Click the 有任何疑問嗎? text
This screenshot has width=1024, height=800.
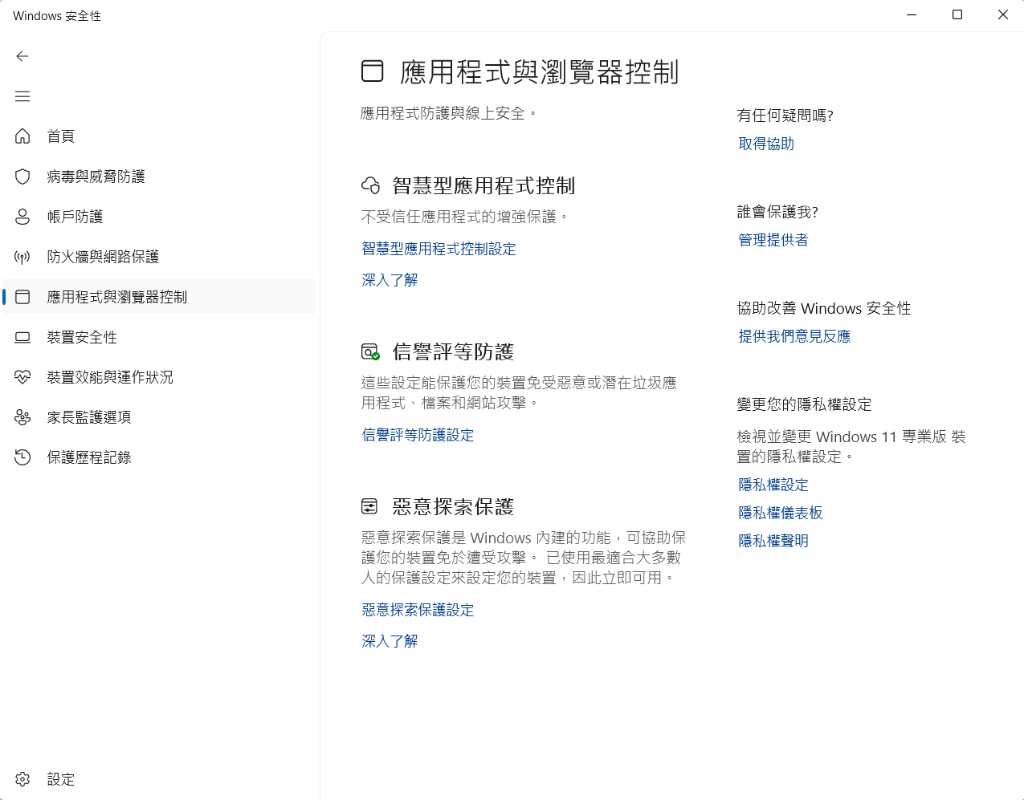[785, 116]
